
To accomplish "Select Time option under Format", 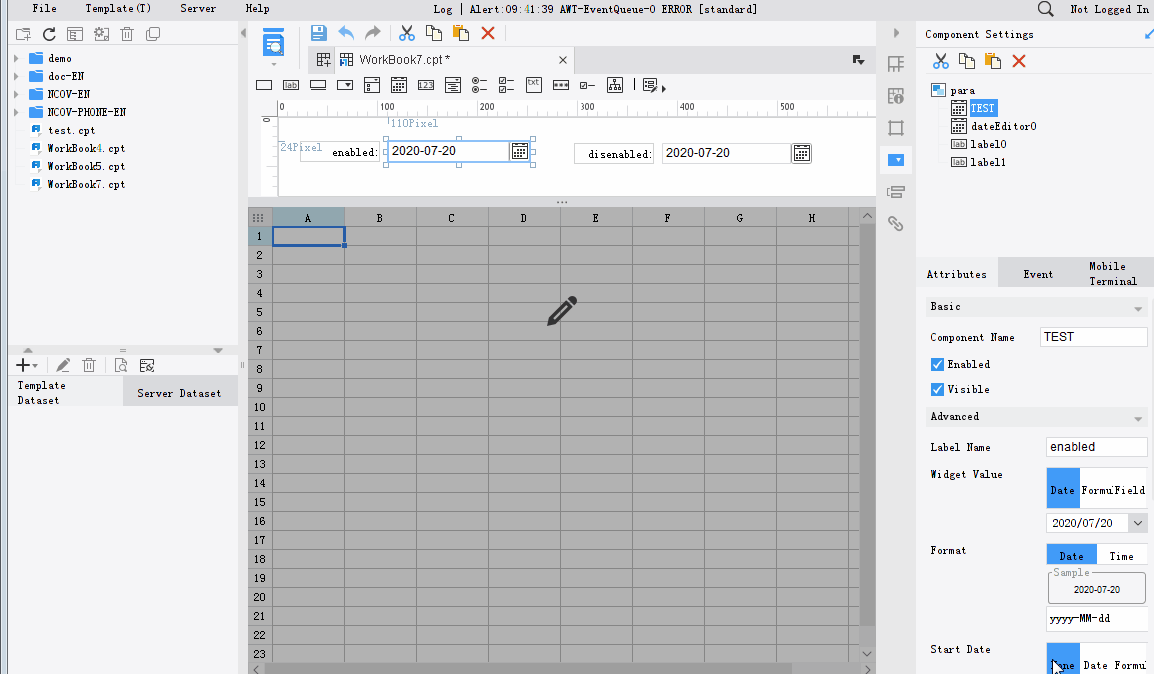I will 1121,556.
